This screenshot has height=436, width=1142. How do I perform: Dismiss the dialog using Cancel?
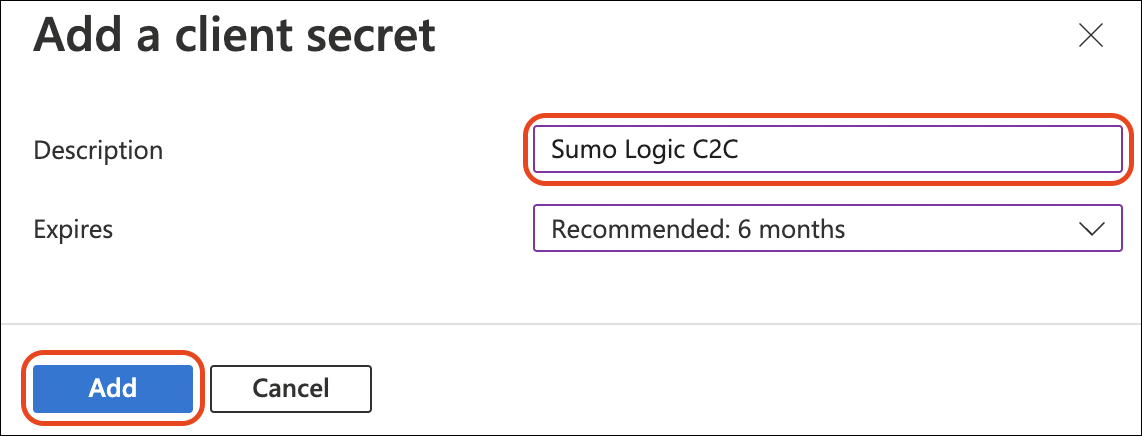tap(291, 387)
